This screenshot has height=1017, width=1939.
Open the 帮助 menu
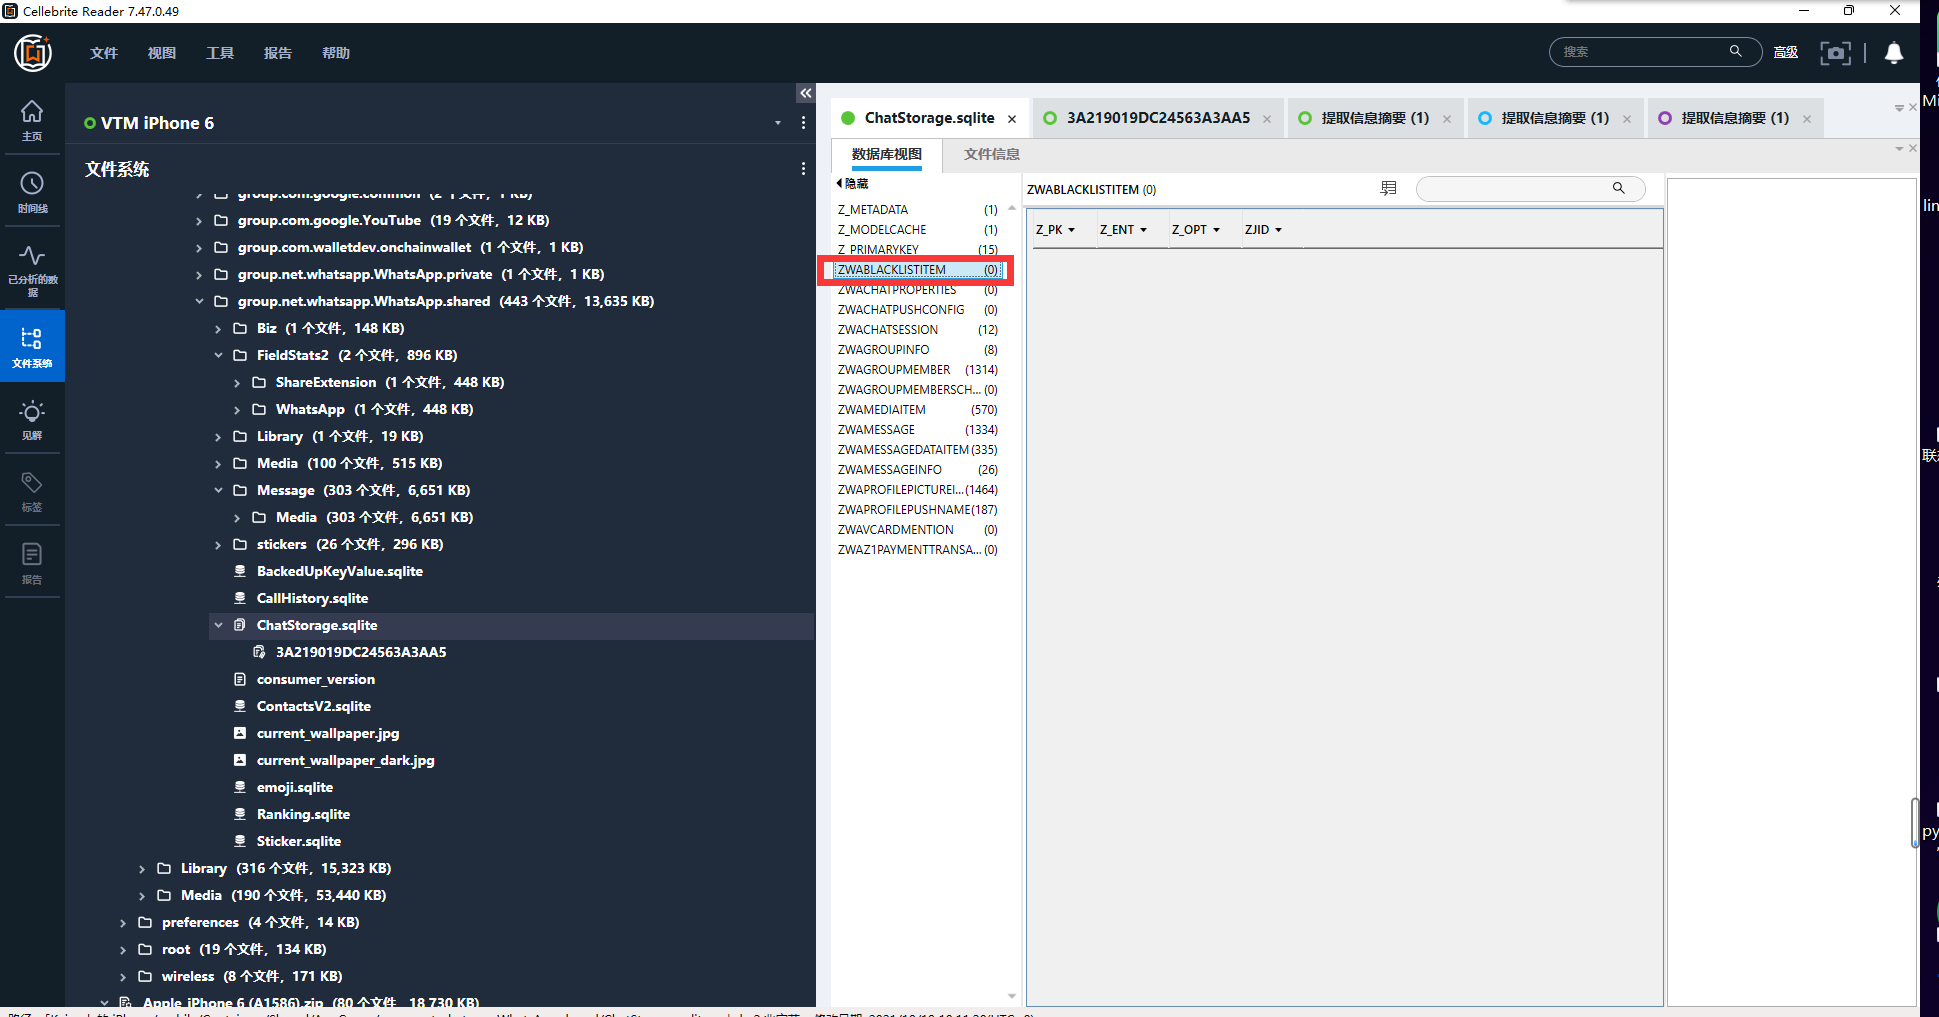click(336, 53)
